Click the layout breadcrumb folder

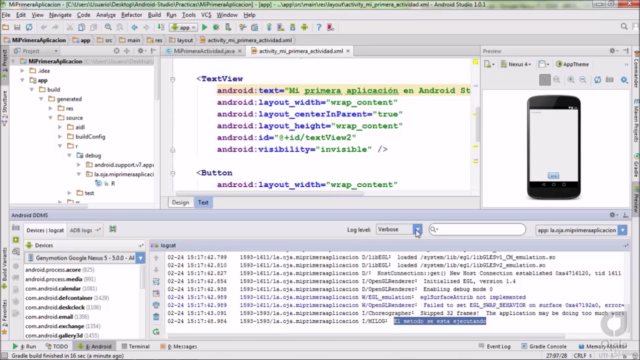181,40
